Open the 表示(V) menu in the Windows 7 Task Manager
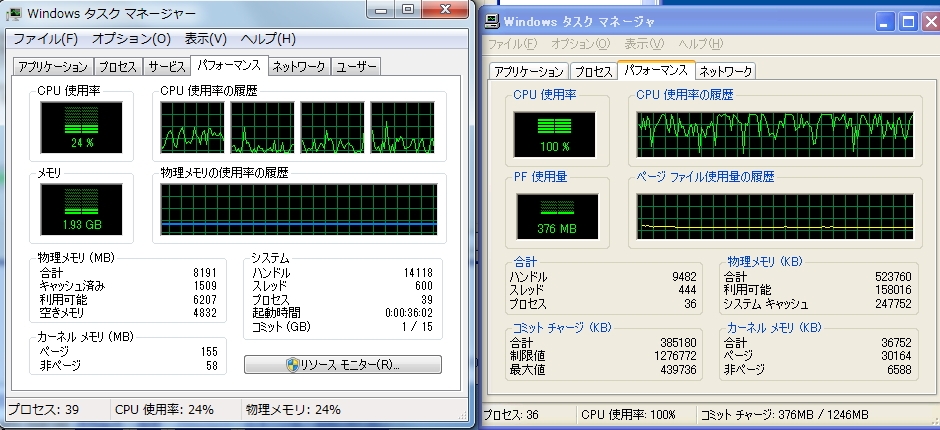This screenshot has height=430, width=940. (x=206, y=39)
